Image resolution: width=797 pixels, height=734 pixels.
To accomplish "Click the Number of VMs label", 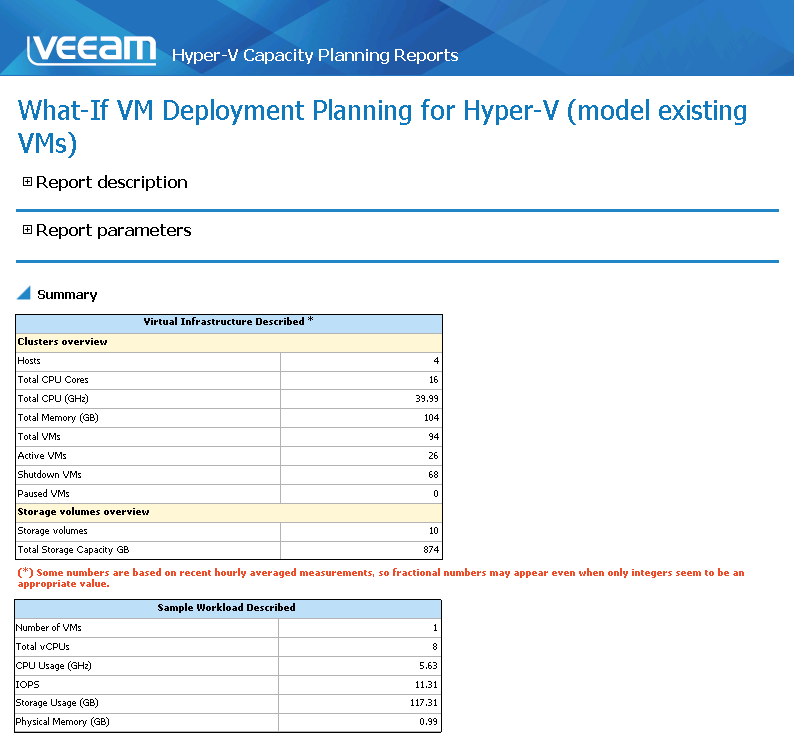I will click(x=48, y=628).
